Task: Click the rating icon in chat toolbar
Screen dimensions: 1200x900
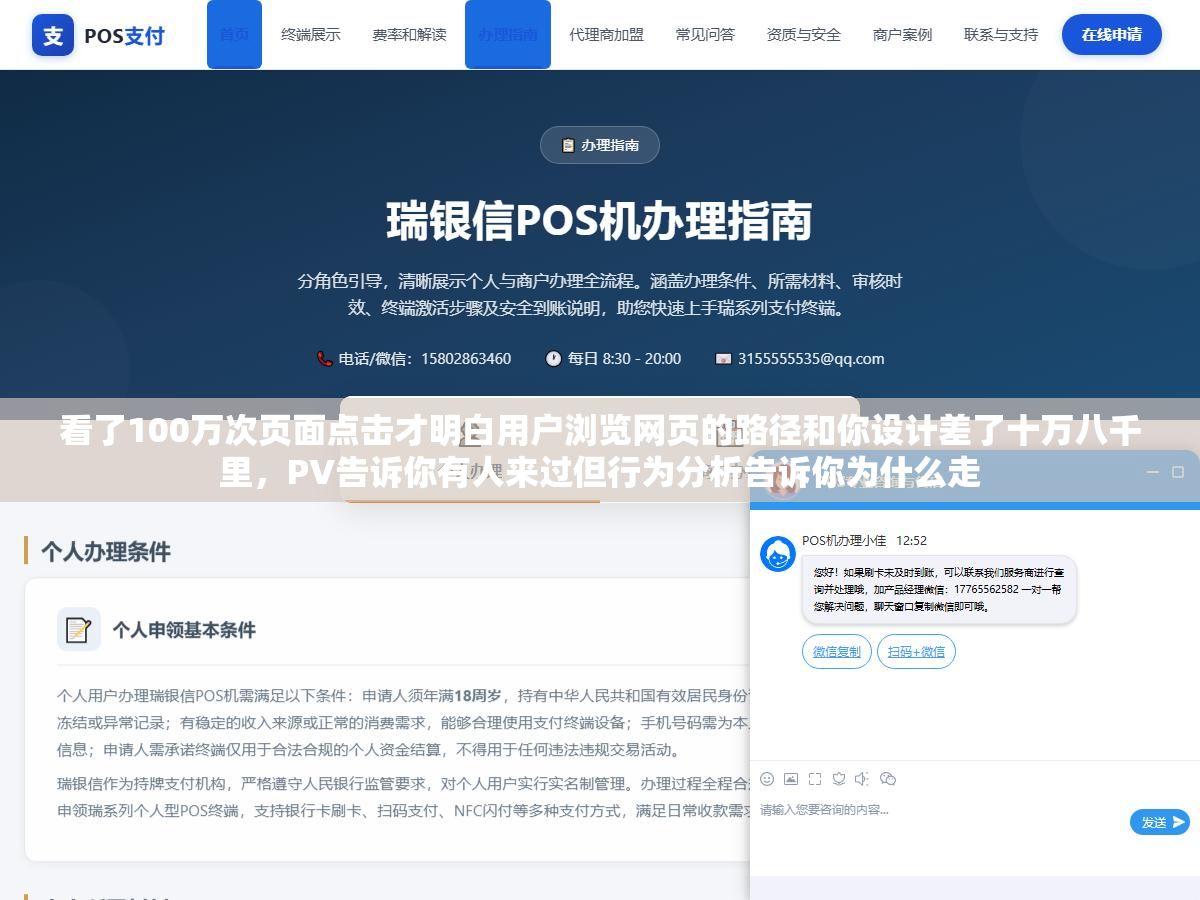Action: click(839, 778)
